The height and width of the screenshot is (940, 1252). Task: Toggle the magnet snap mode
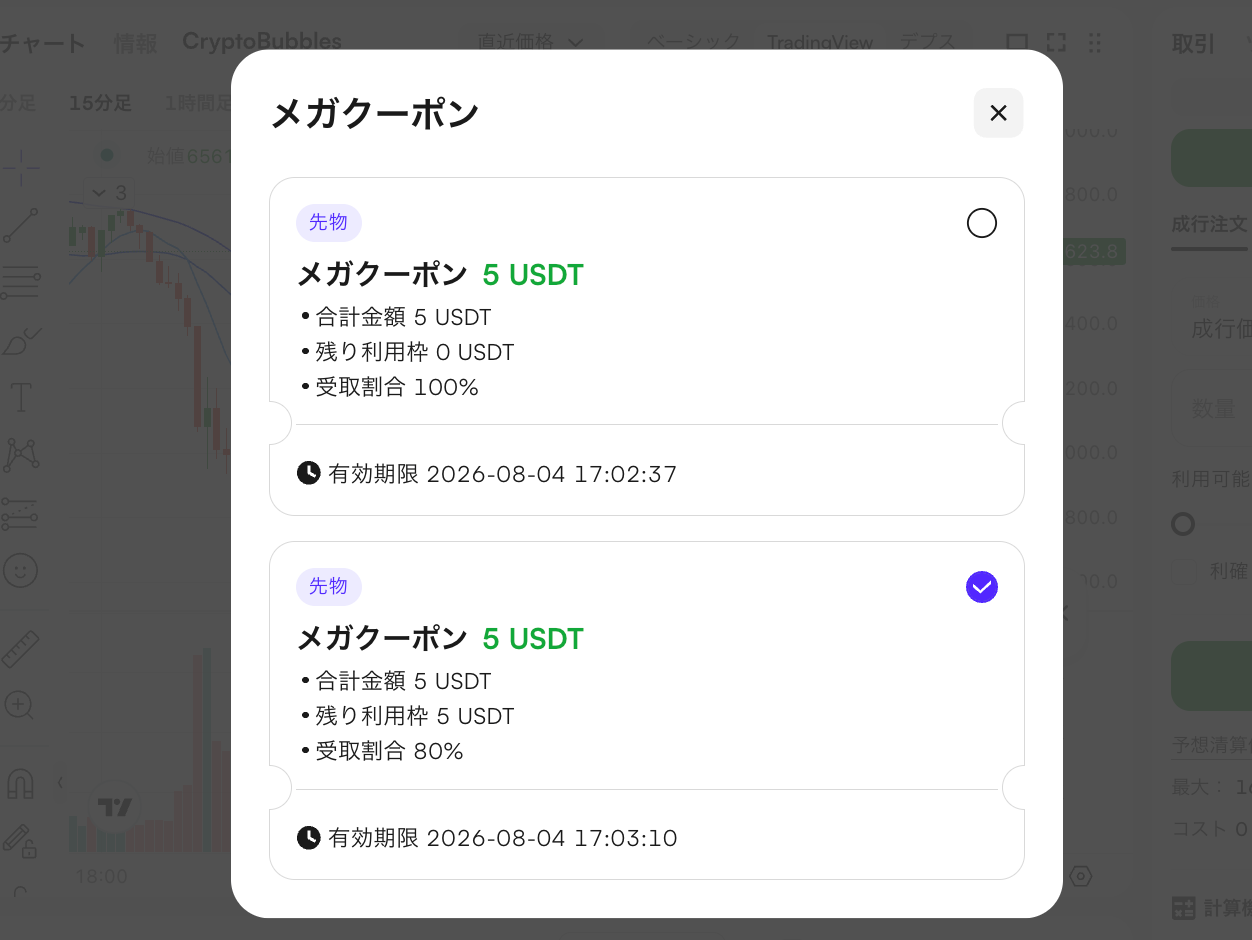pos(20,784)
